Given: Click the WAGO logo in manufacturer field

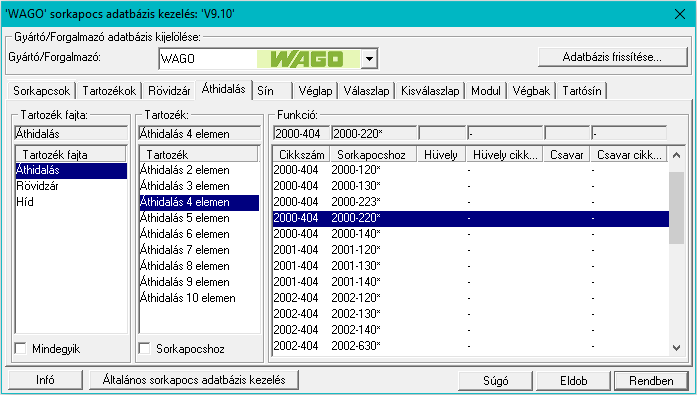Looking at the screenshot, I should [308, 59].
